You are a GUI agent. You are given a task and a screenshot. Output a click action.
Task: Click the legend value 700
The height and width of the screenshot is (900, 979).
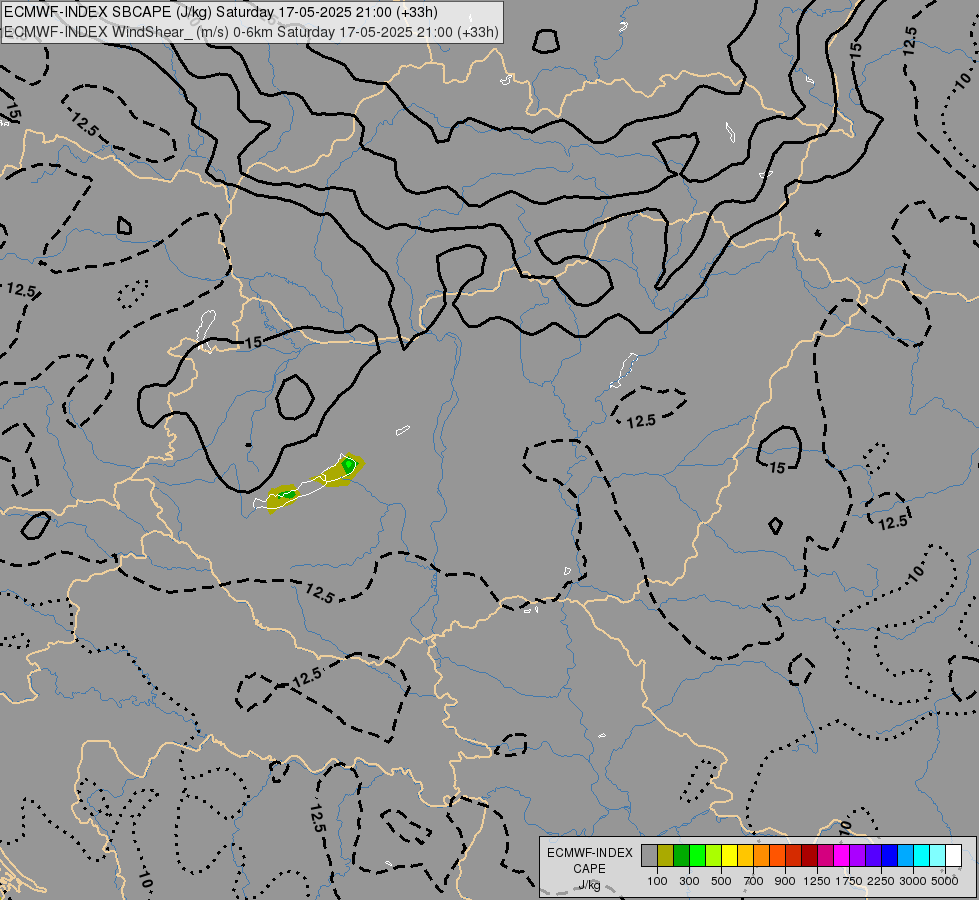coord(754,881)
